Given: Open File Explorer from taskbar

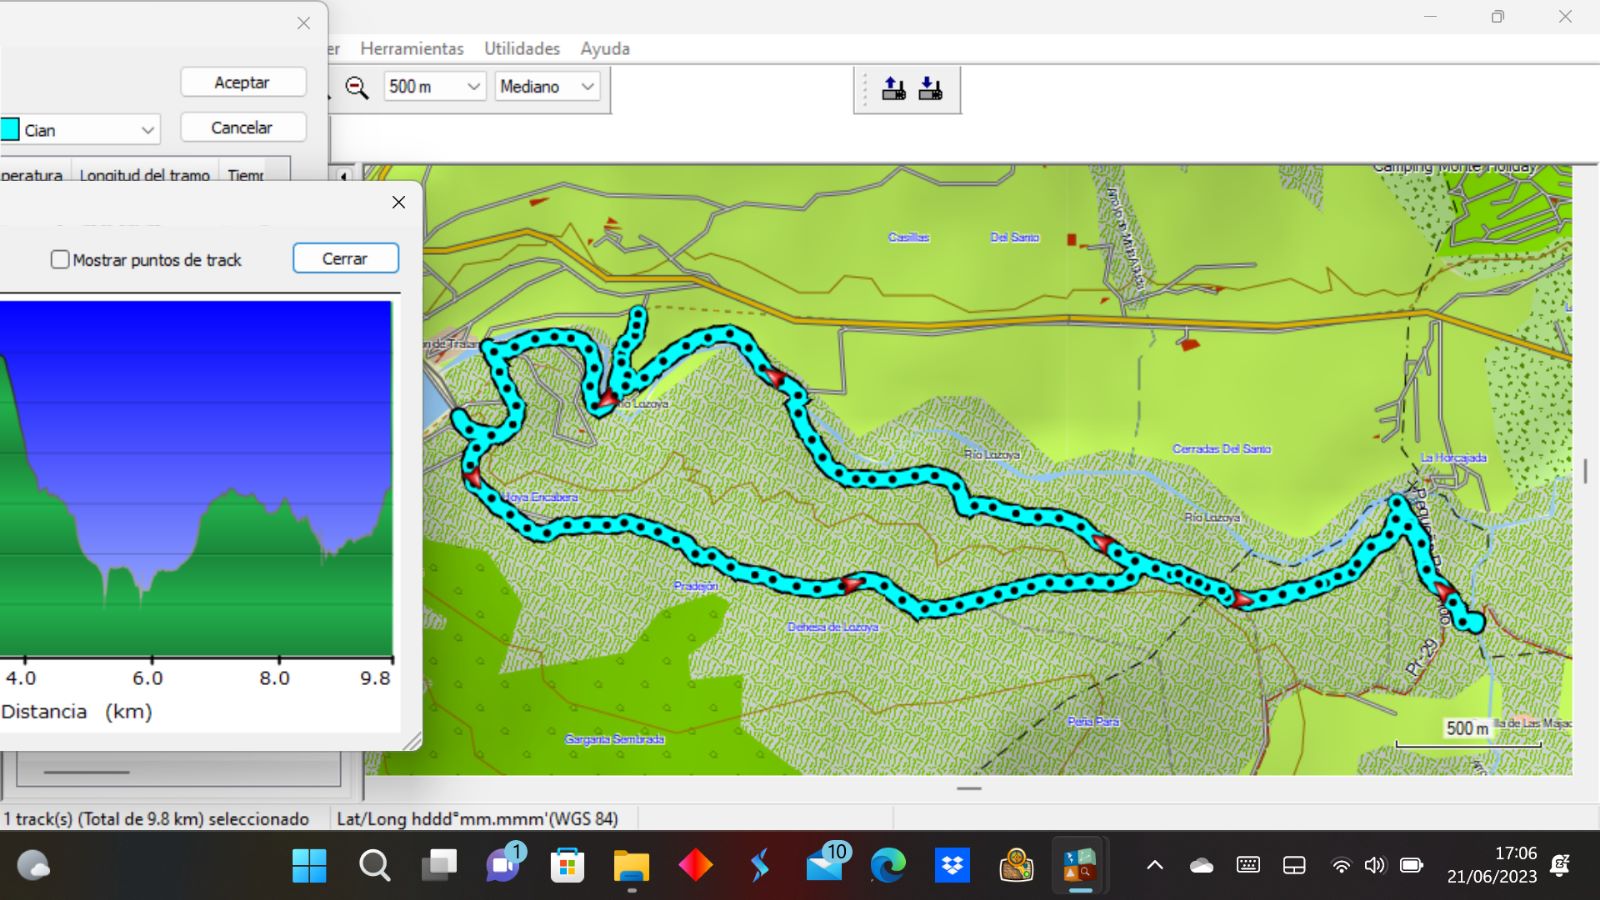Looking at the screenshot, I should click(x=631, y=865).
